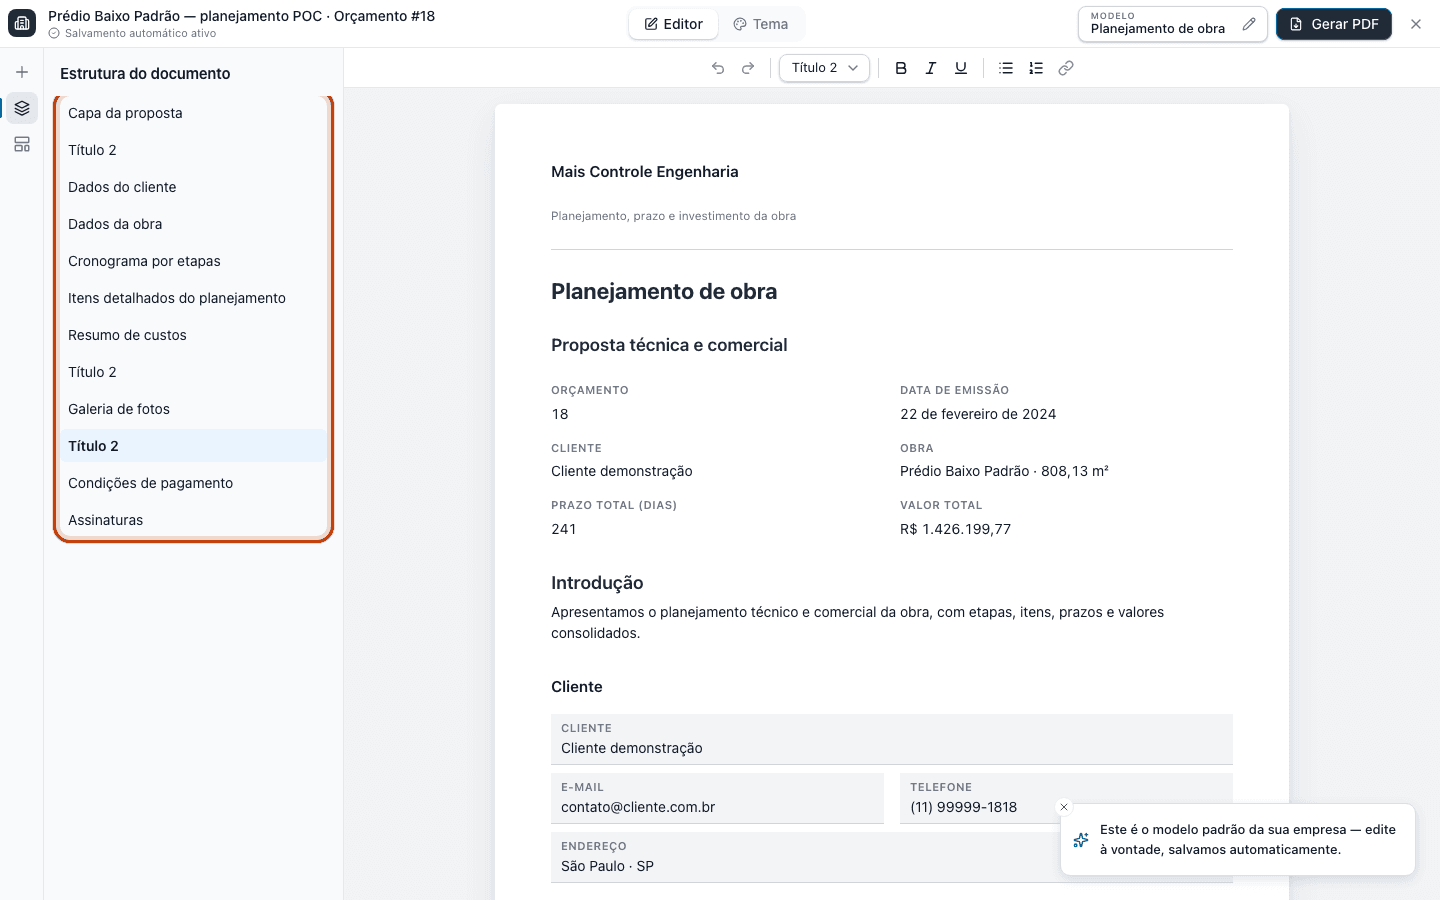1440x900 pixels.
Task: Click the plus add-block sidebar icon
Action: tap(22, 72)
